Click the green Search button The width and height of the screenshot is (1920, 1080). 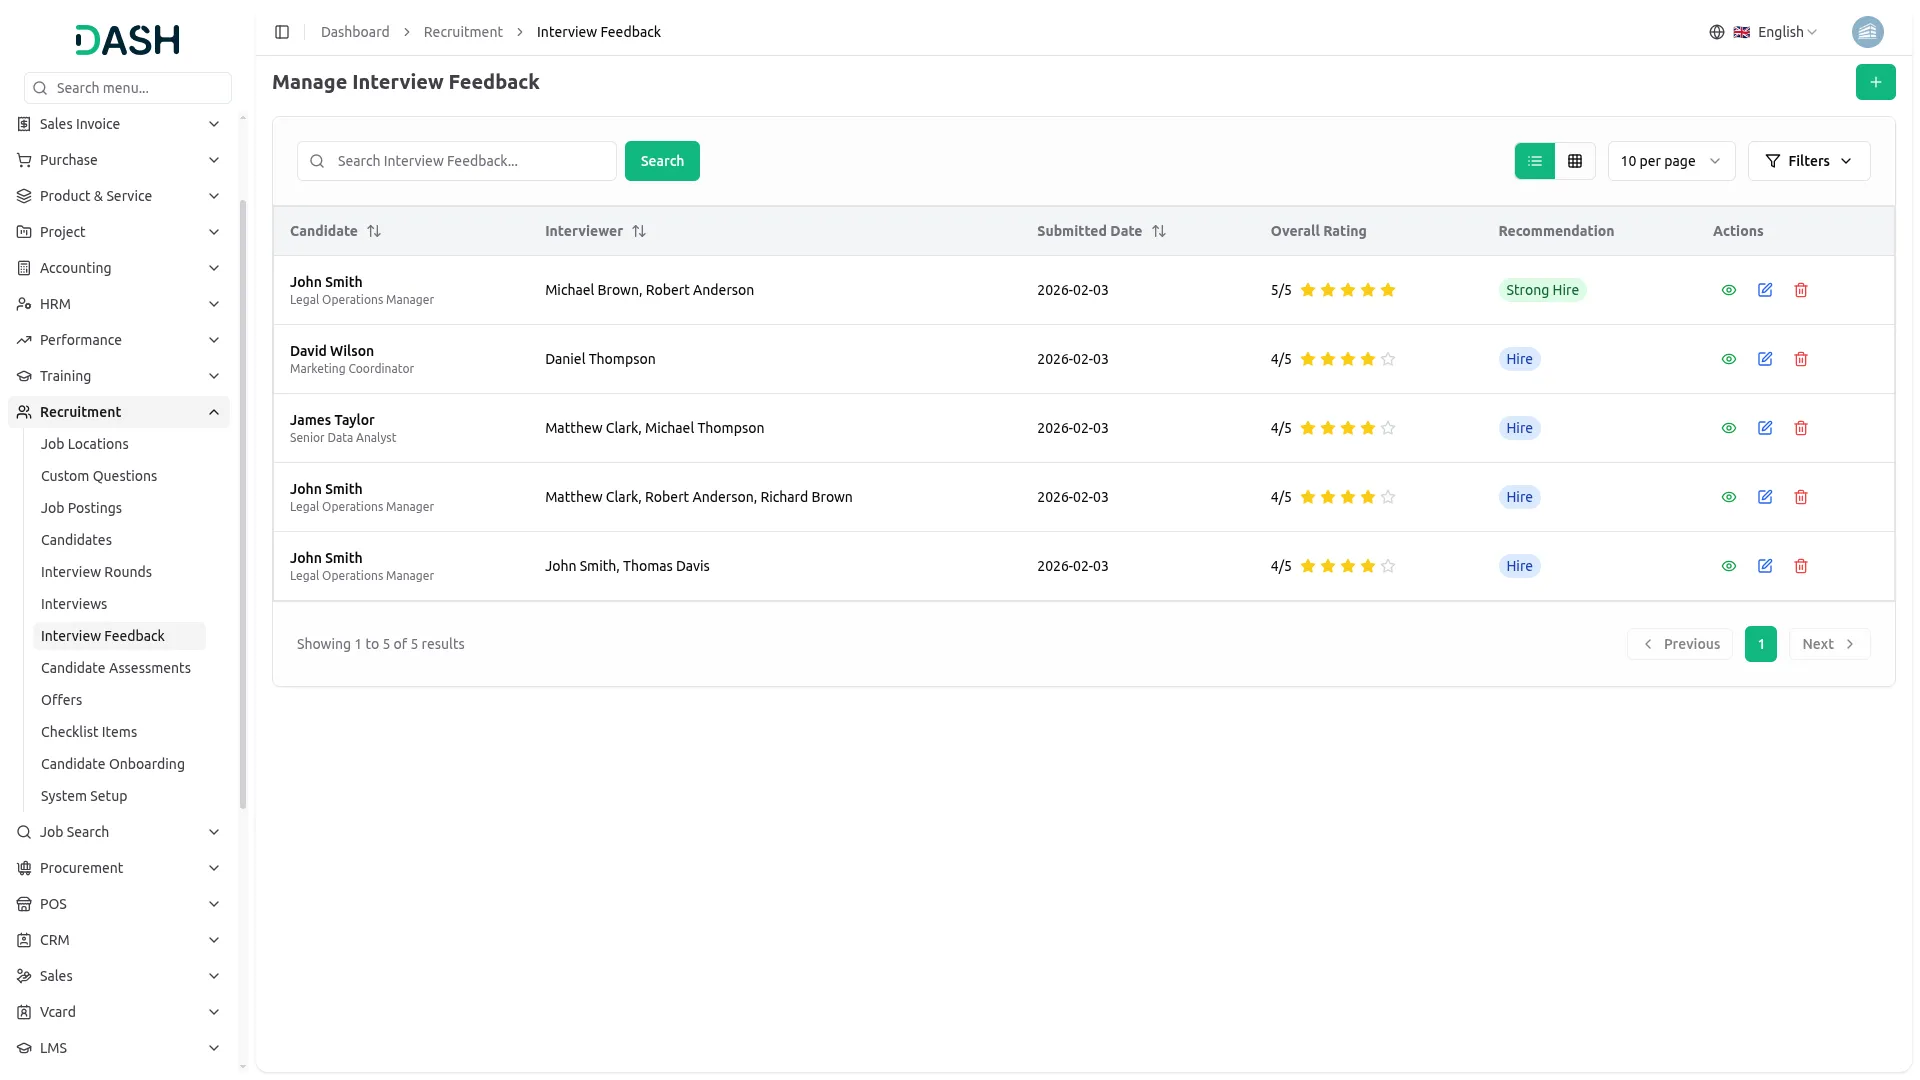pos(662,161)
